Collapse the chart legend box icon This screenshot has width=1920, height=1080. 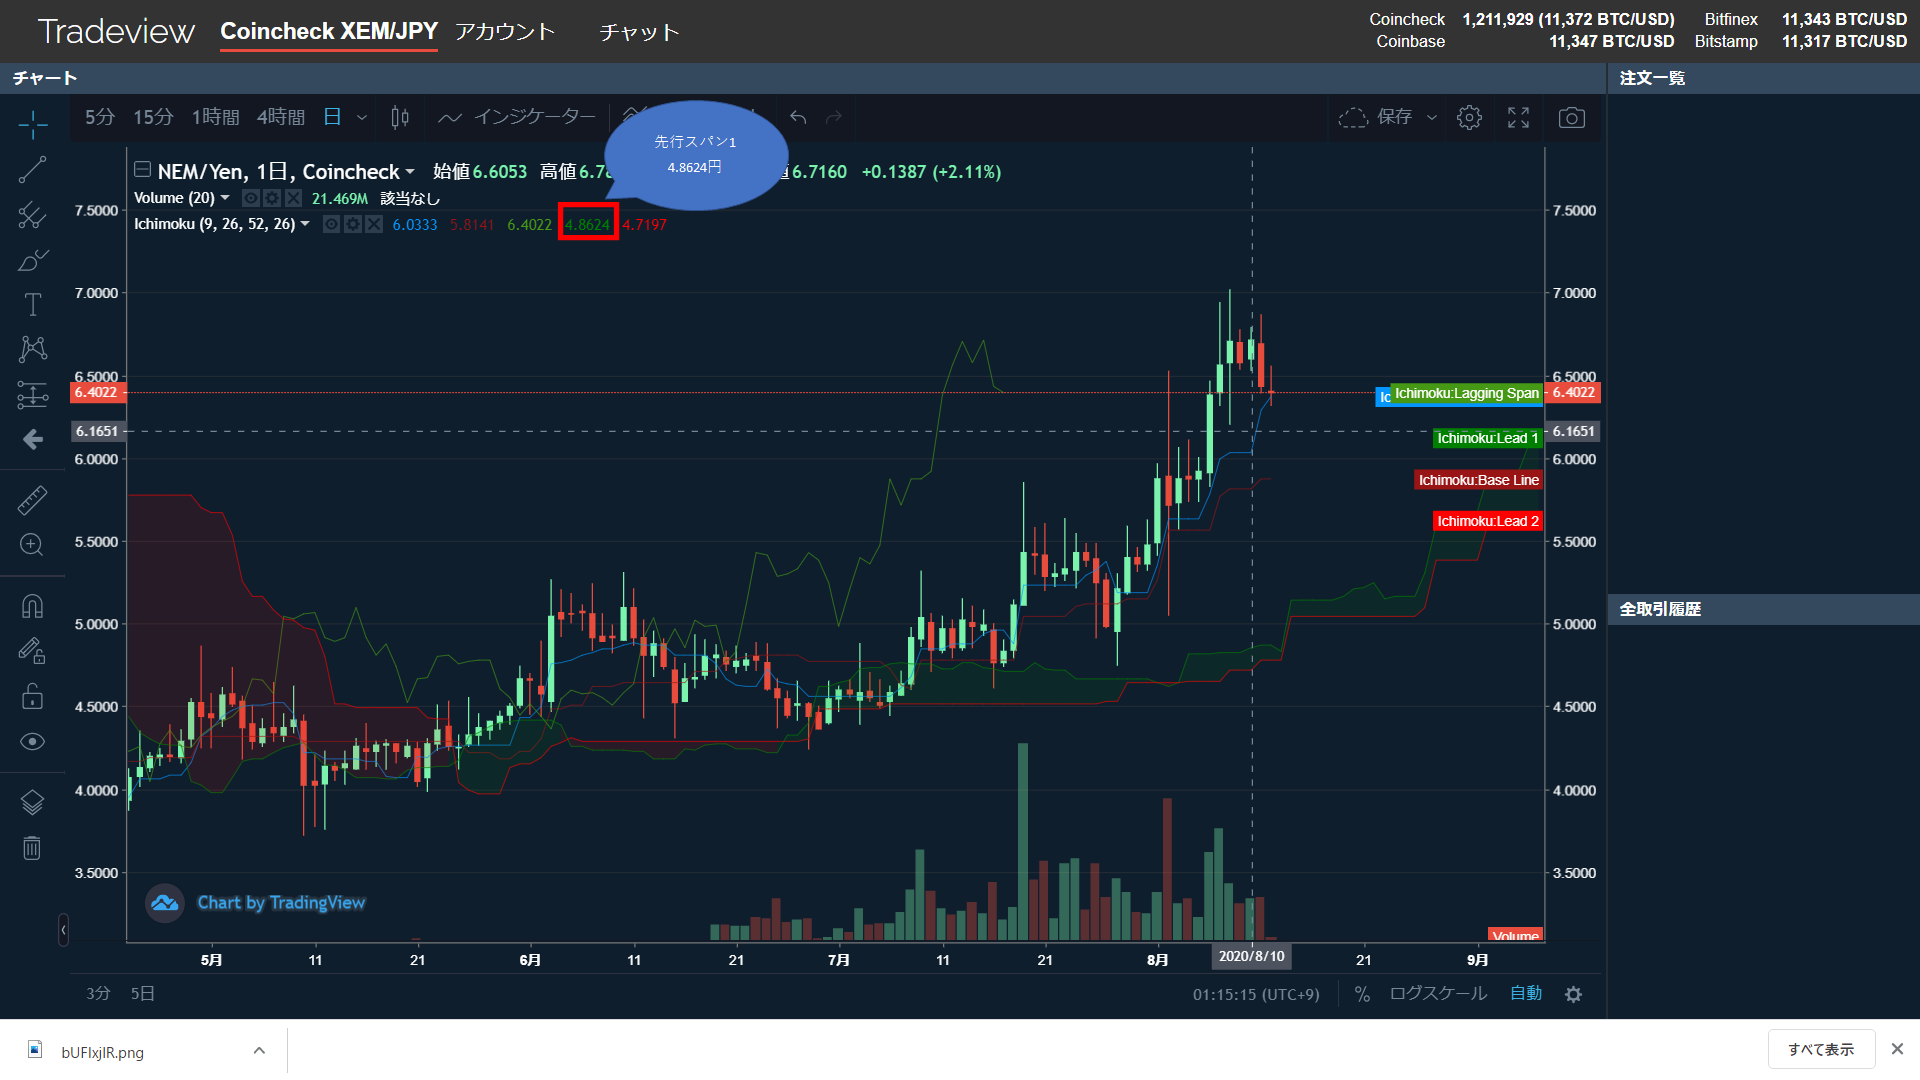pyautogui.click(x=142, y=170)
